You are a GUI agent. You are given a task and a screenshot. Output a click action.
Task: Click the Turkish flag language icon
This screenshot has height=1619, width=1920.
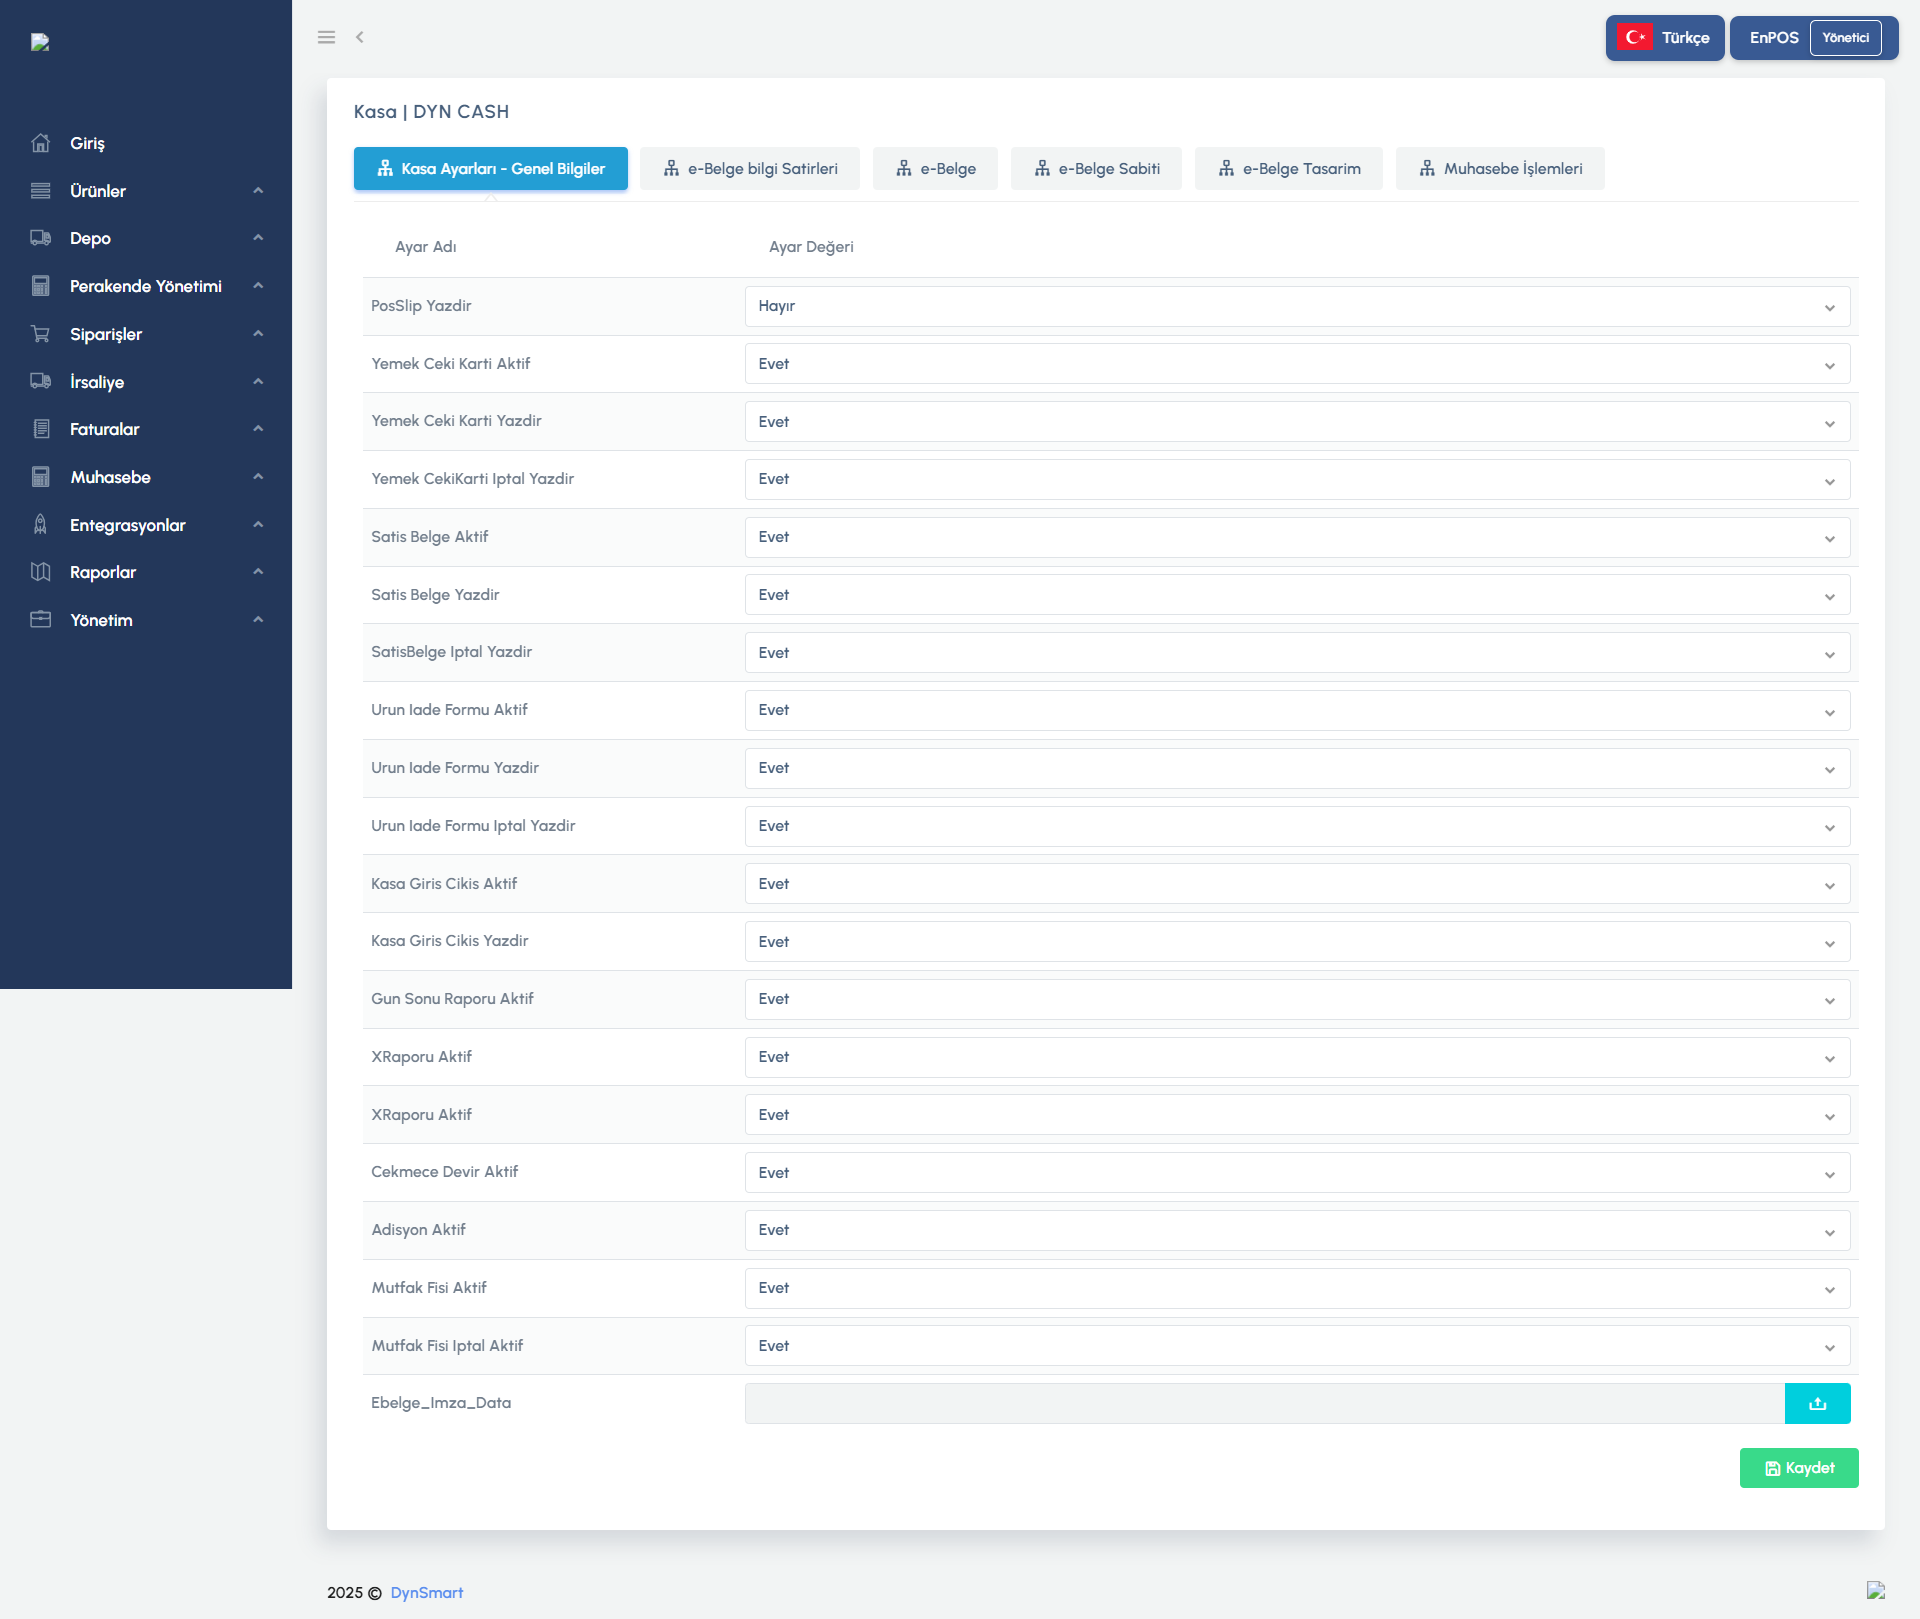1635,38
